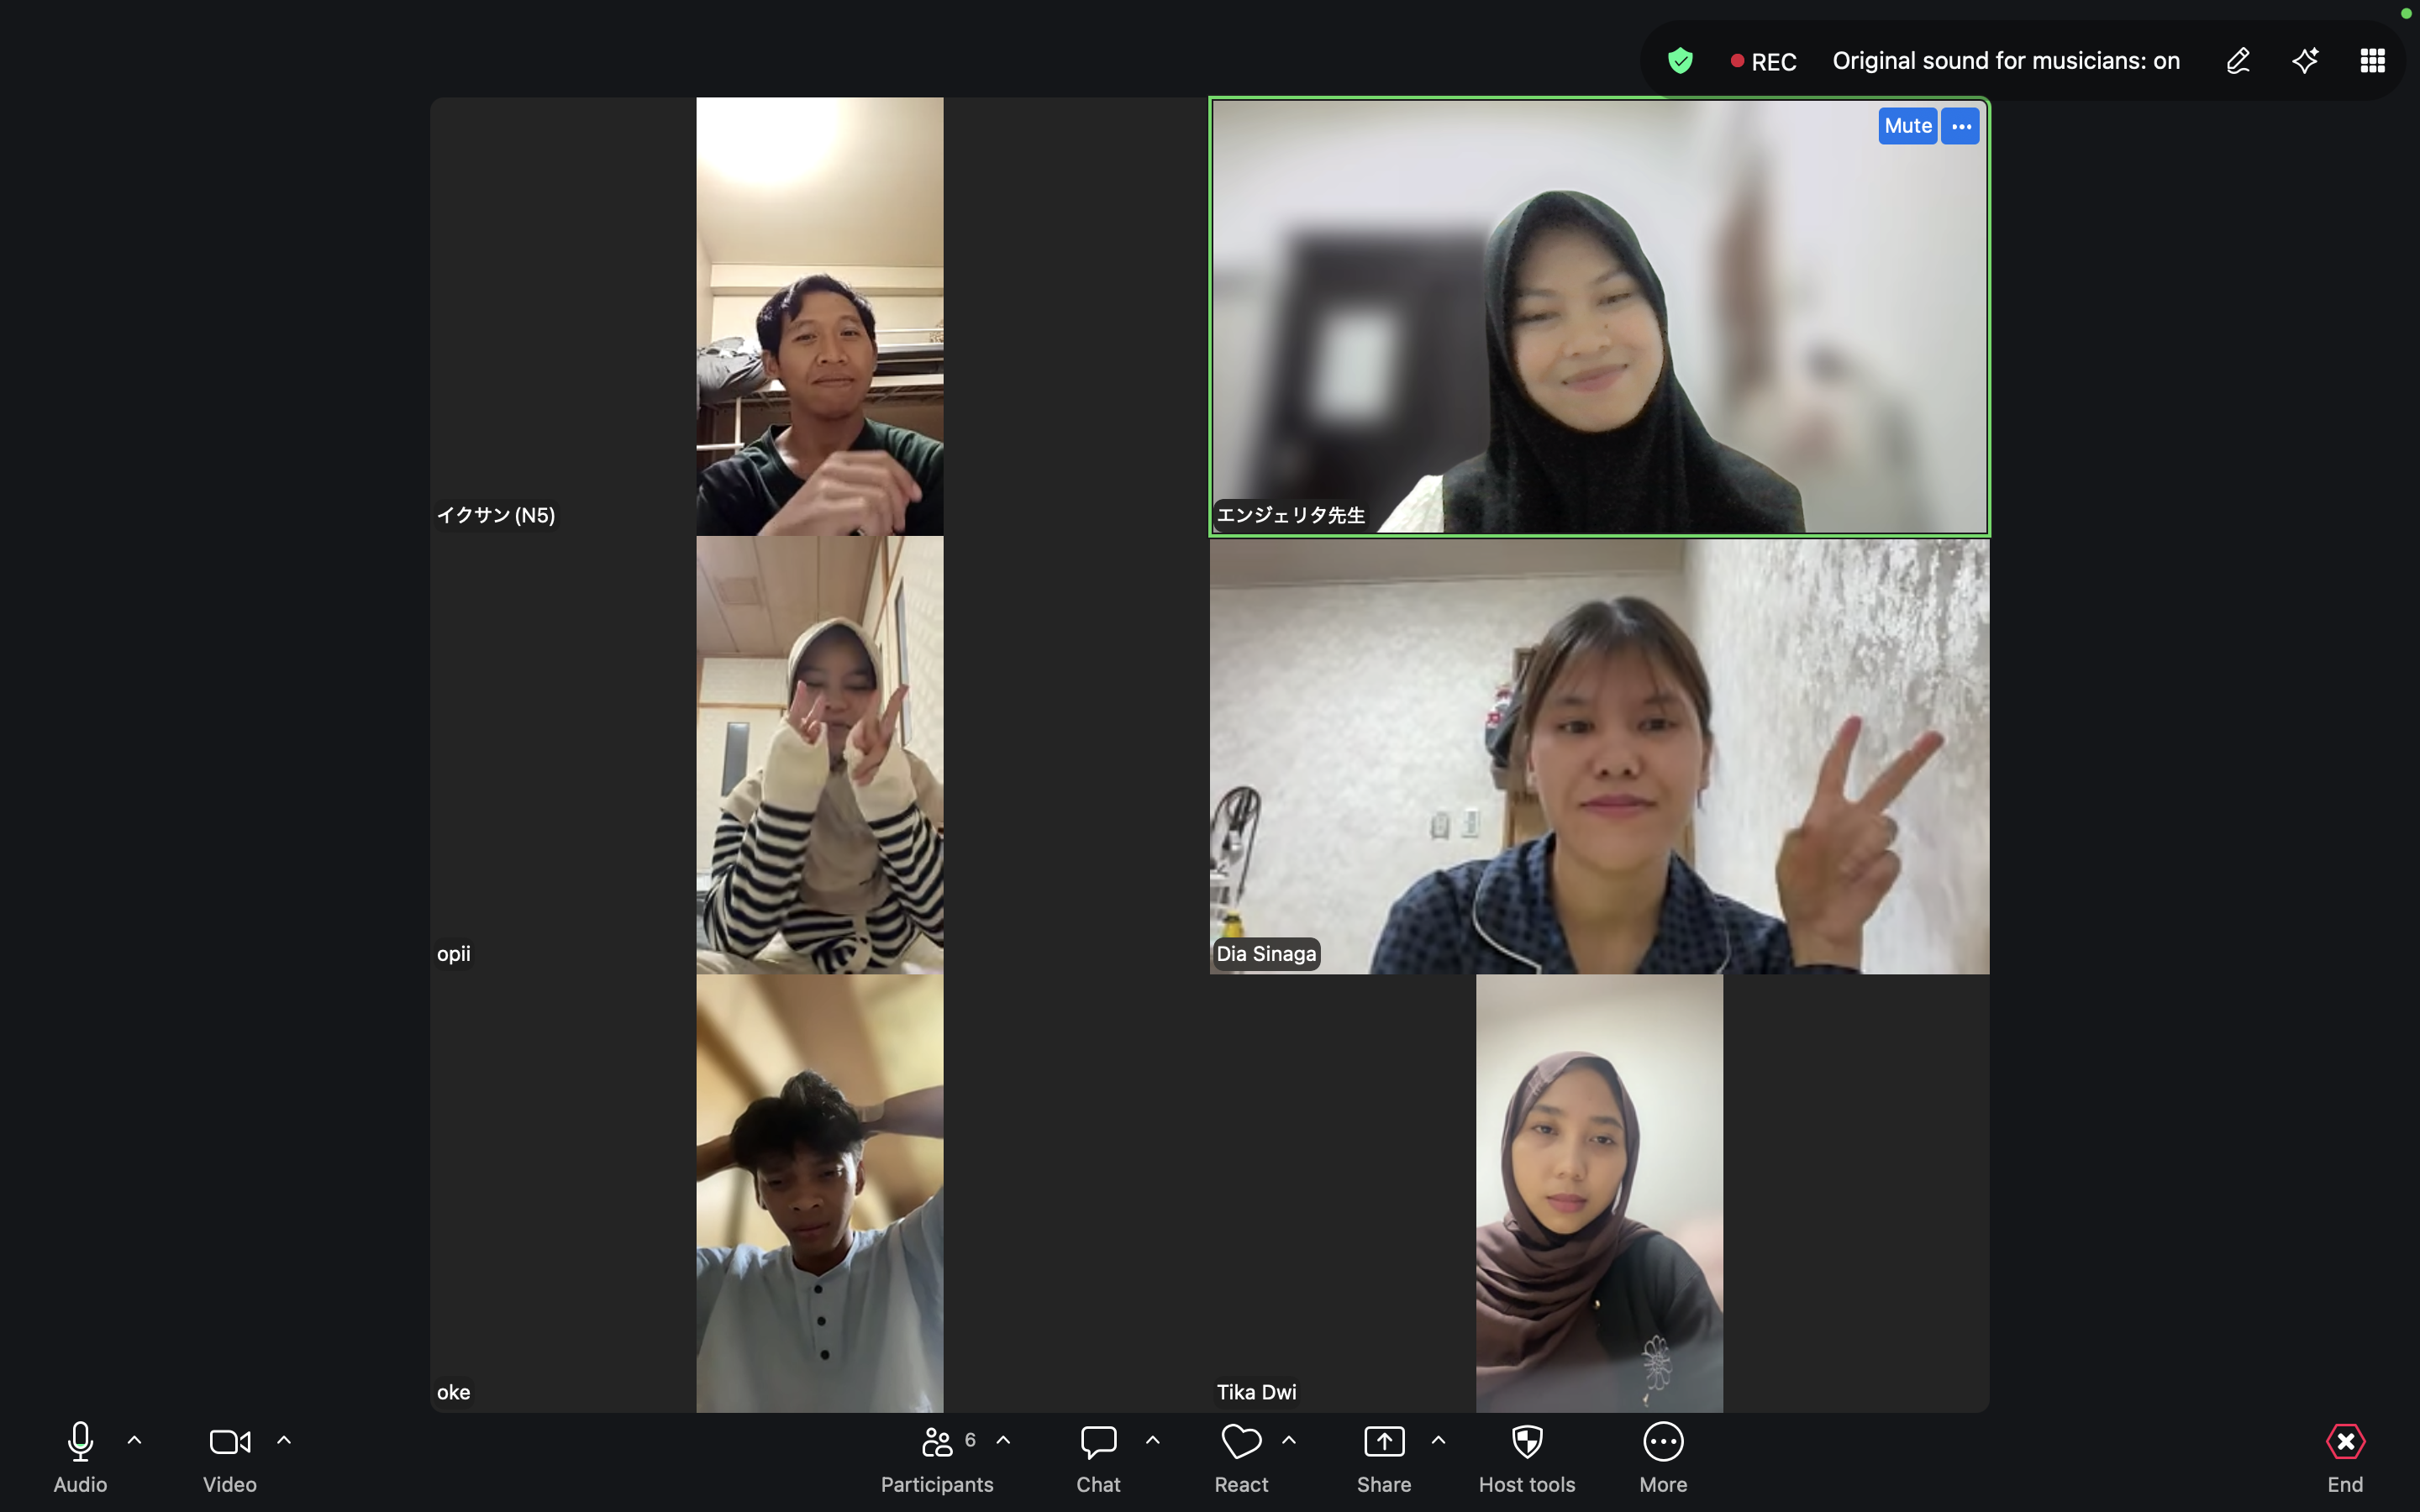This screenshot has height=1512, width=2420.
Task: Click the Tika Dwi name label
Action: coord(1256,1392)
